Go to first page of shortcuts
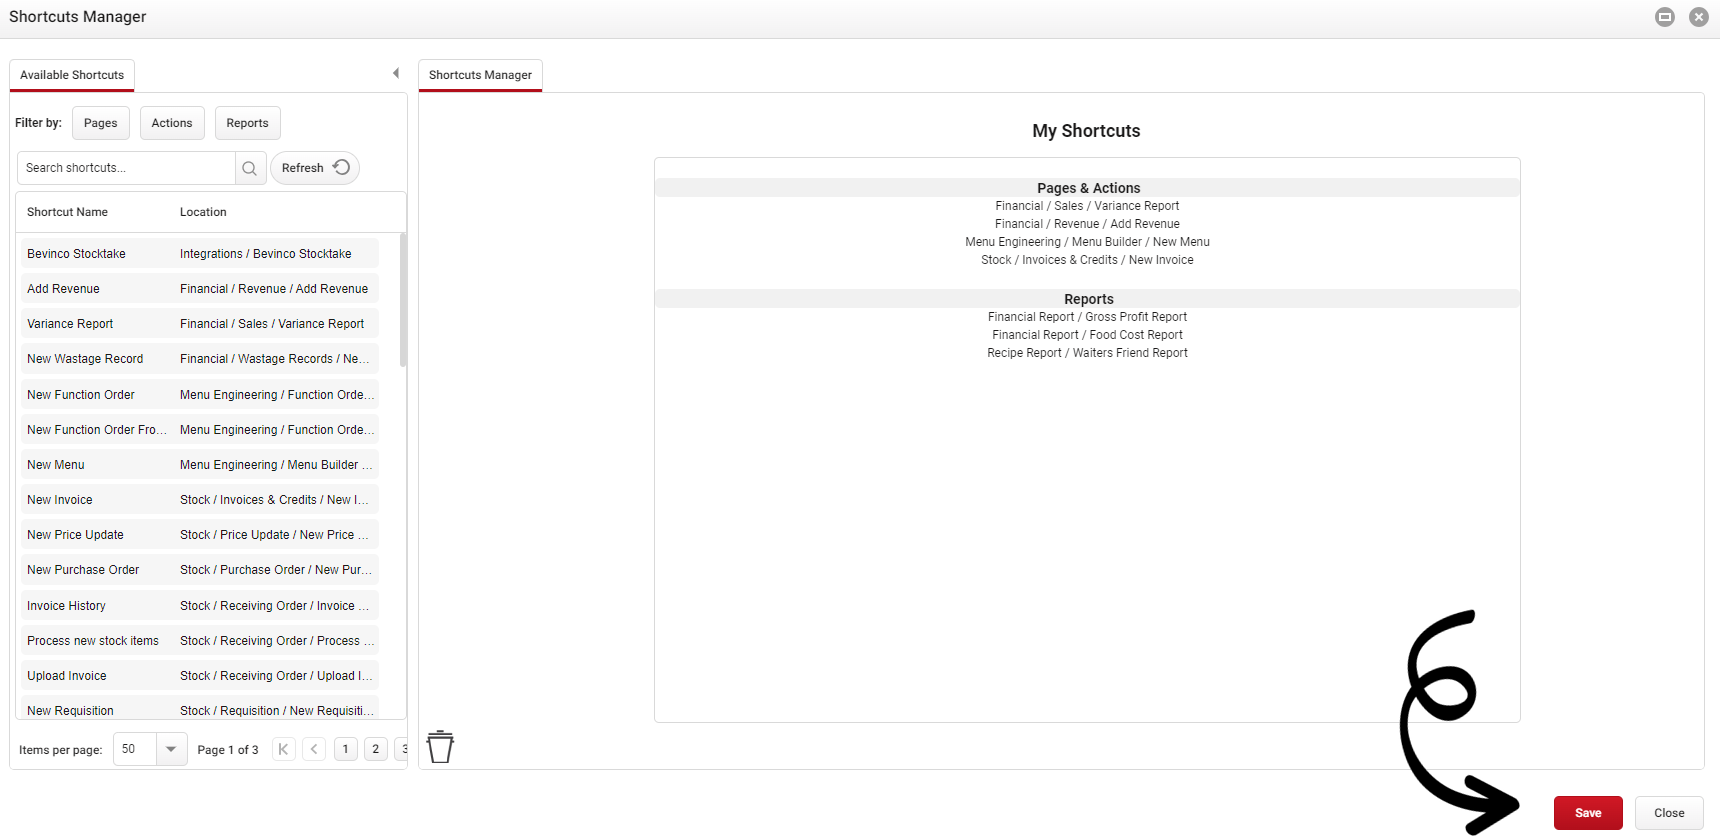 (x=284, y=749)
